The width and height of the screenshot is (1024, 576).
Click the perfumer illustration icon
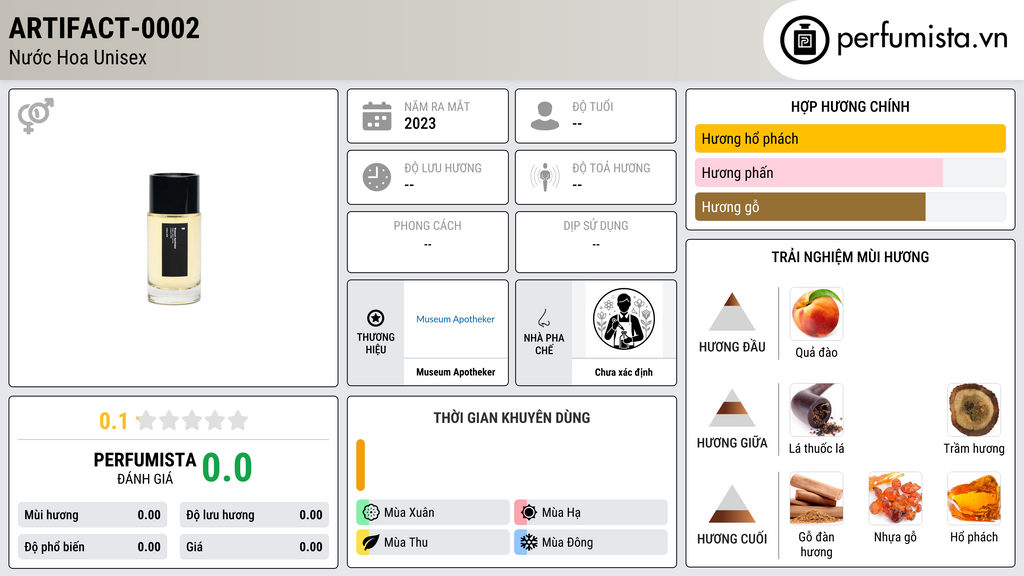(624, 319)
